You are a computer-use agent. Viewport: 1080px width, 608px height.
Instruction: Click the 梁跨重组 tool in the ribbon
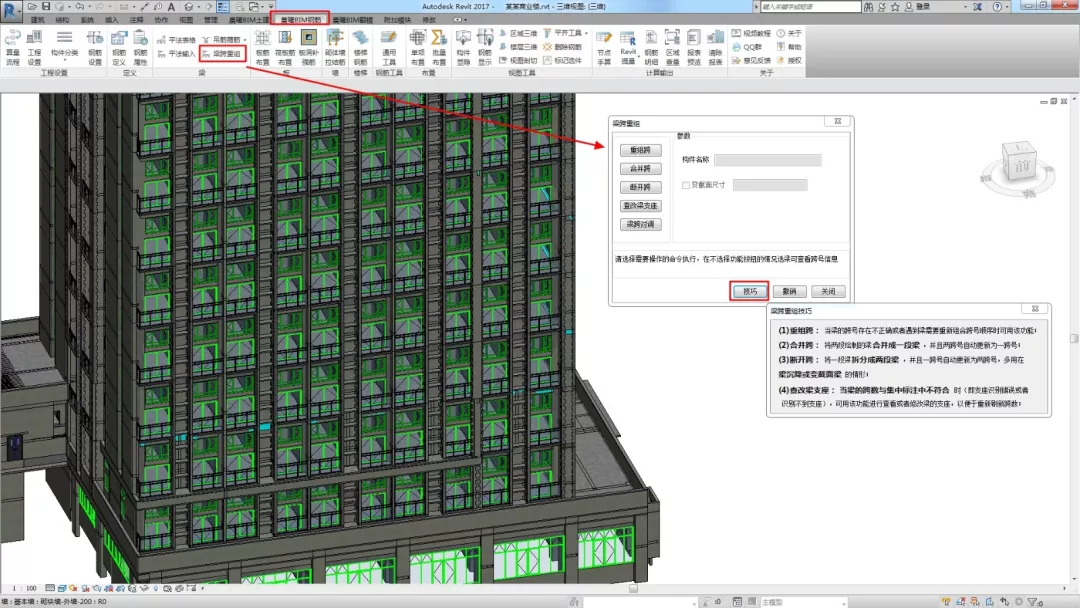[x=220, y=53]
